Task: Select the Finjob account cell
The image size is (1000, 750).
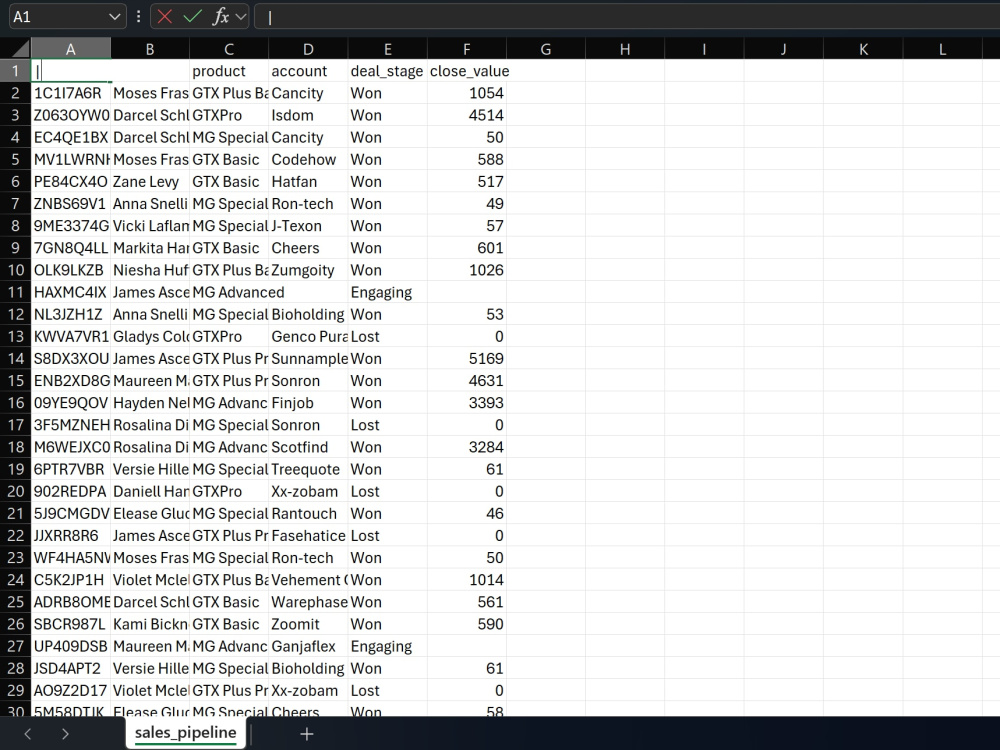Action: pos(308,402)
